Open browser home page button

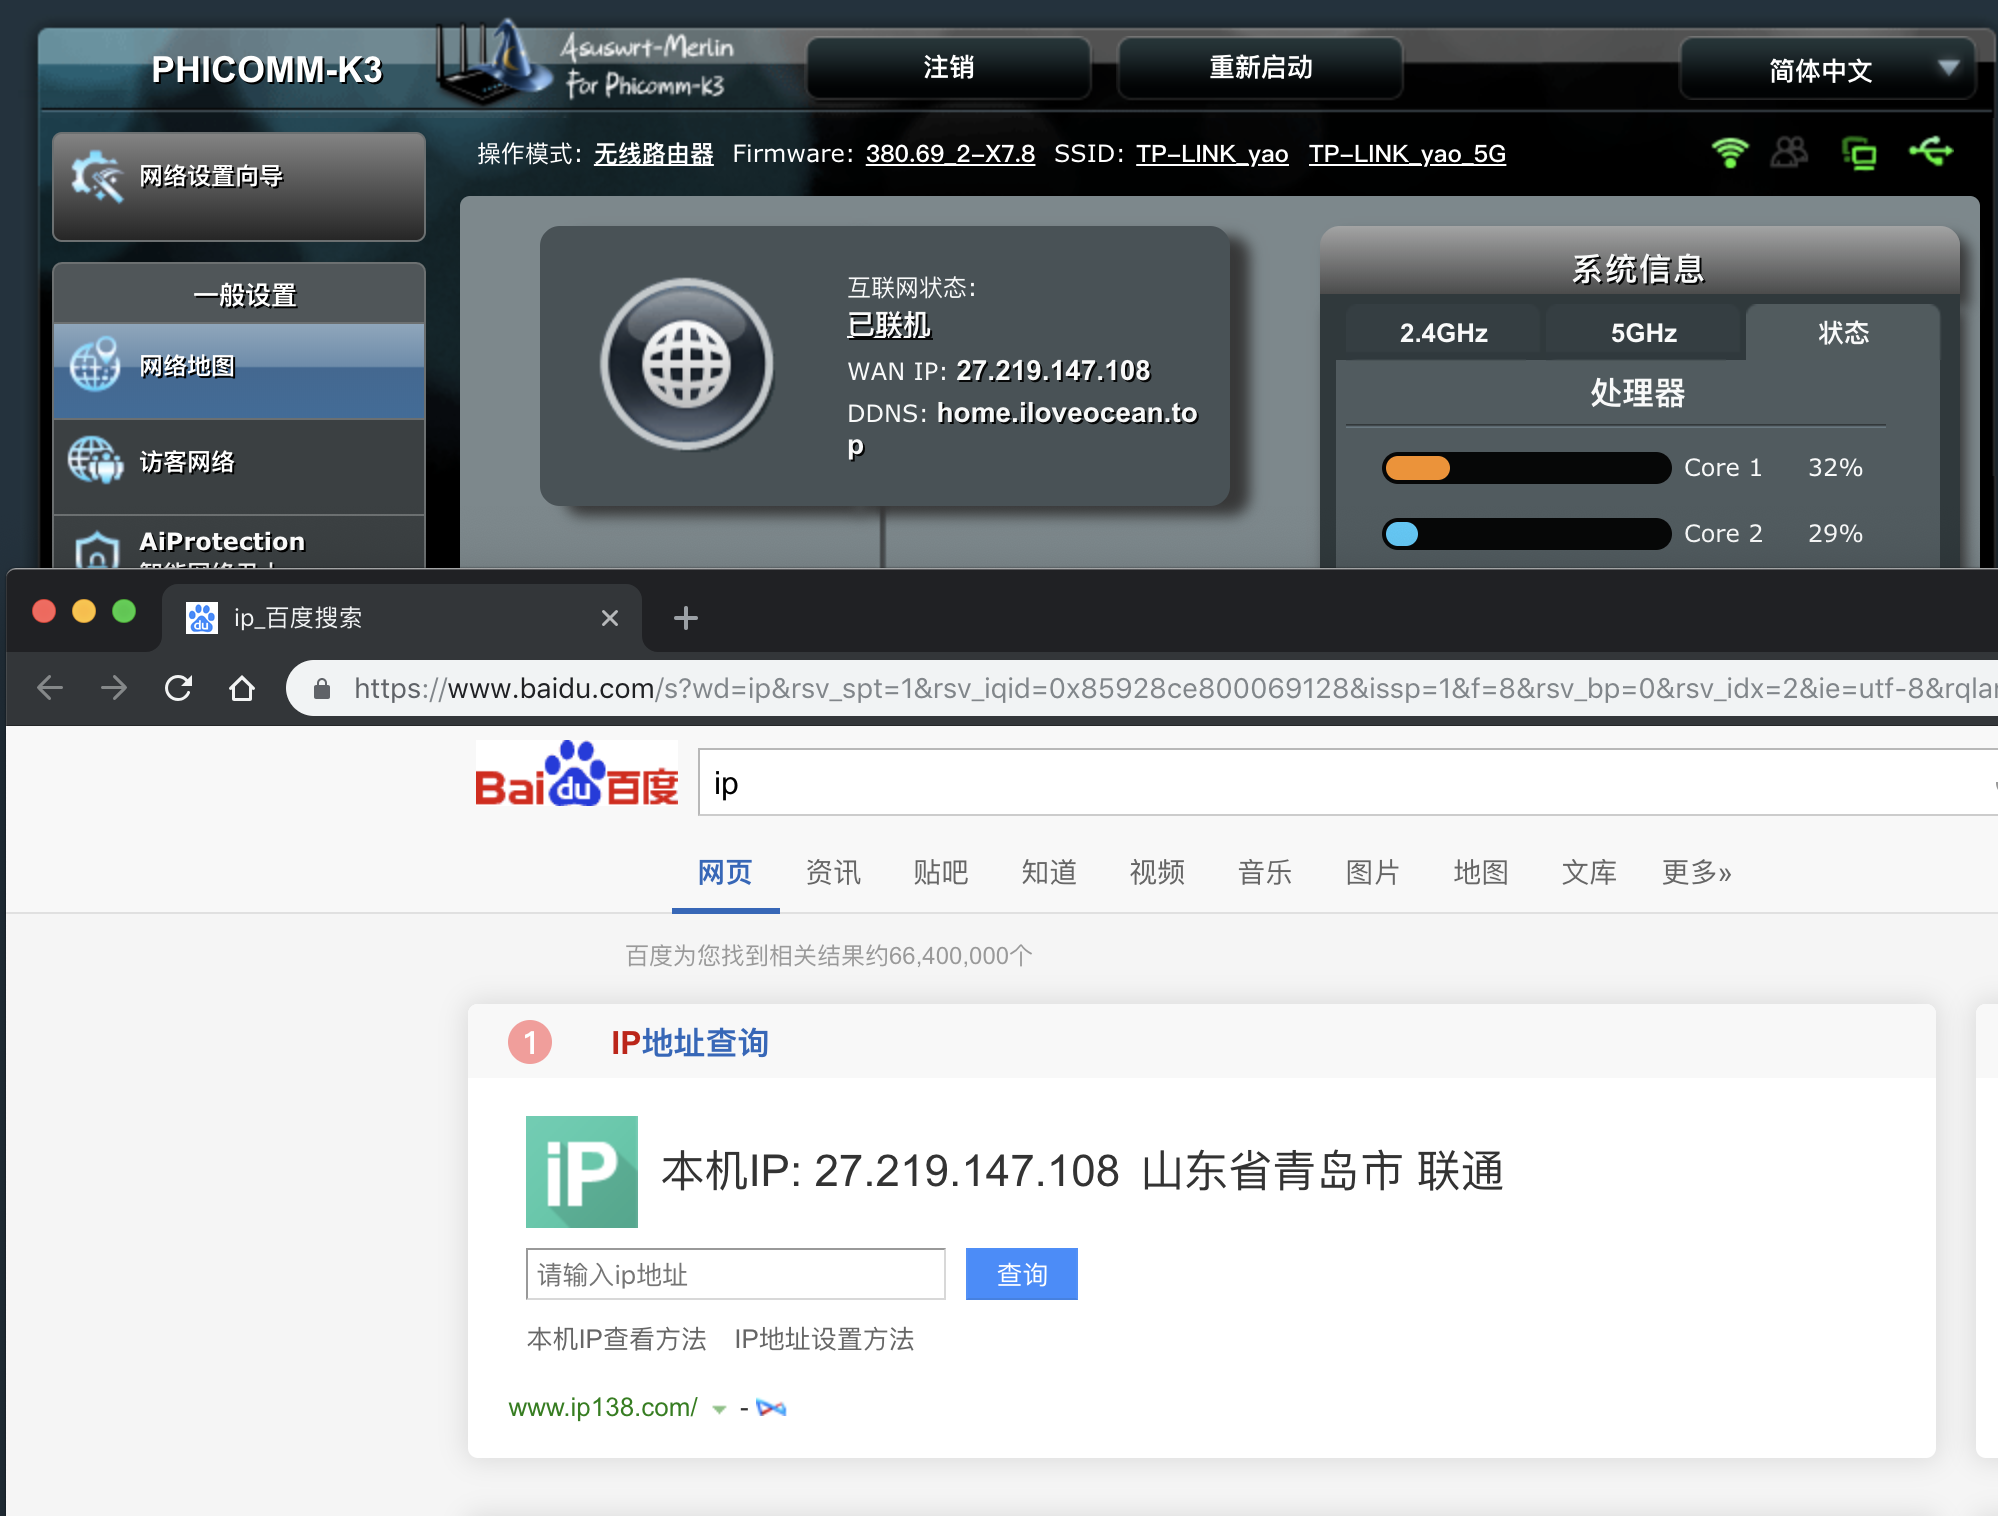point(242,688)
